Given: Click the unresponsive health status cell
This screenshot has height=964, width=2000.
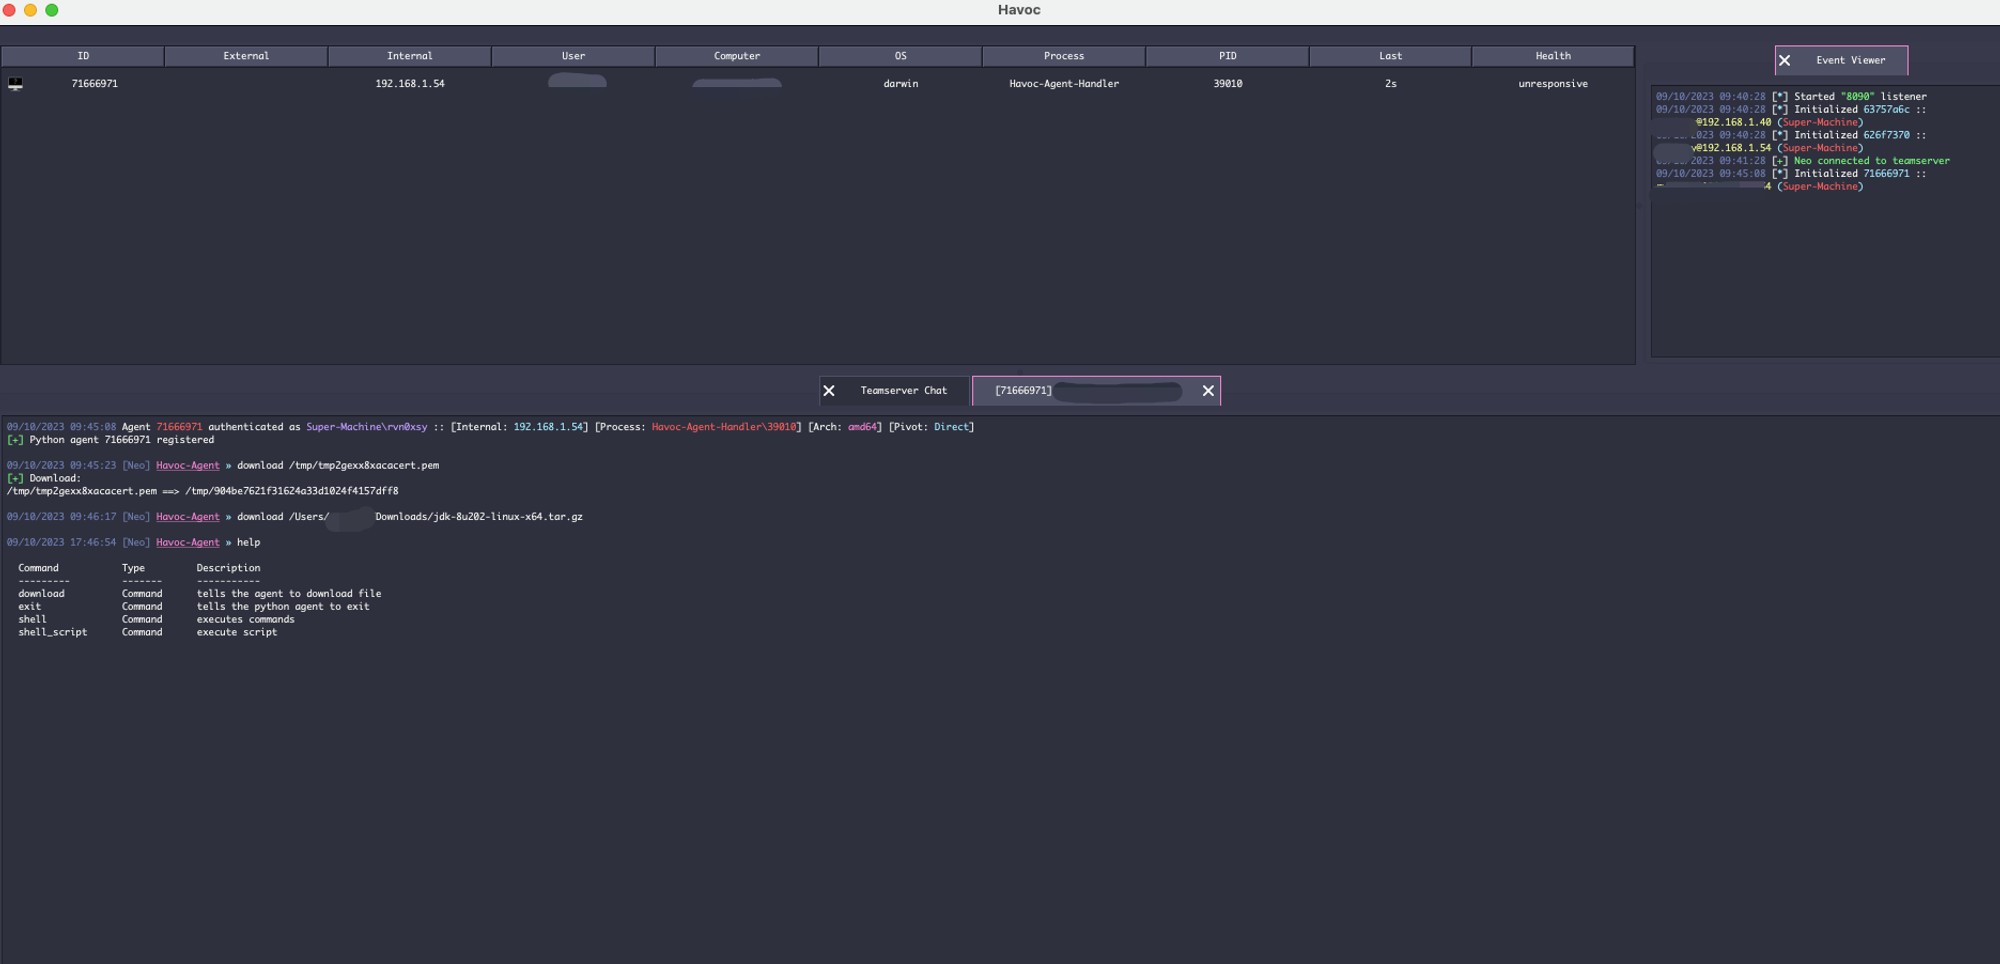Looking at the screenshot, I should coord(1553,84).
